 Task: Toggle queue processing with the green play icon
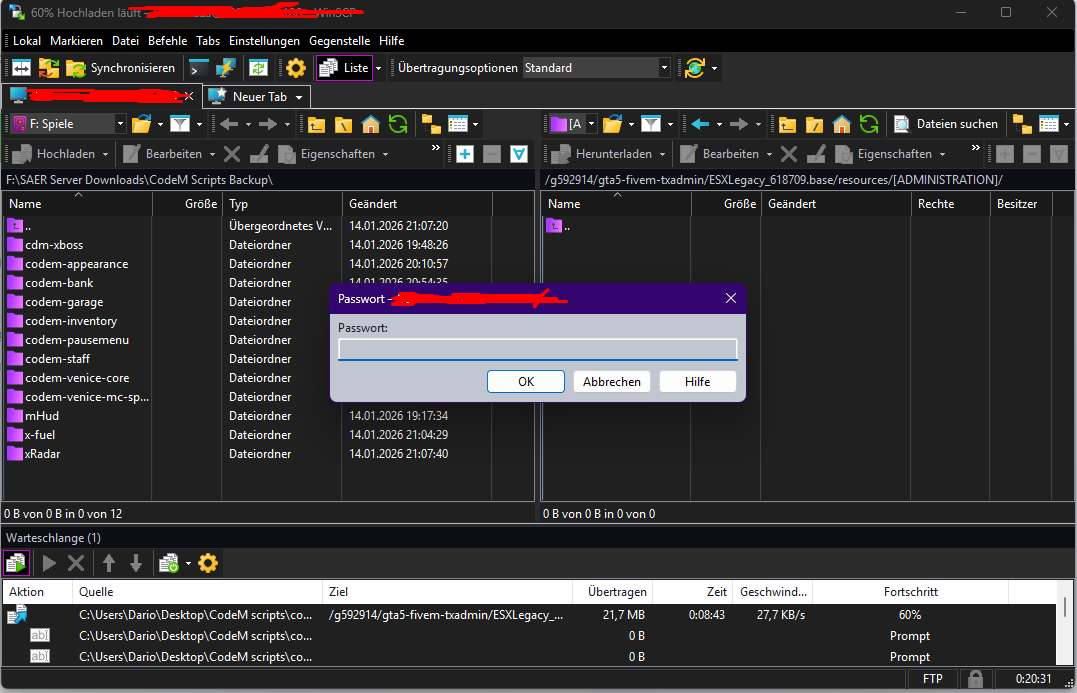click(17, 563)
